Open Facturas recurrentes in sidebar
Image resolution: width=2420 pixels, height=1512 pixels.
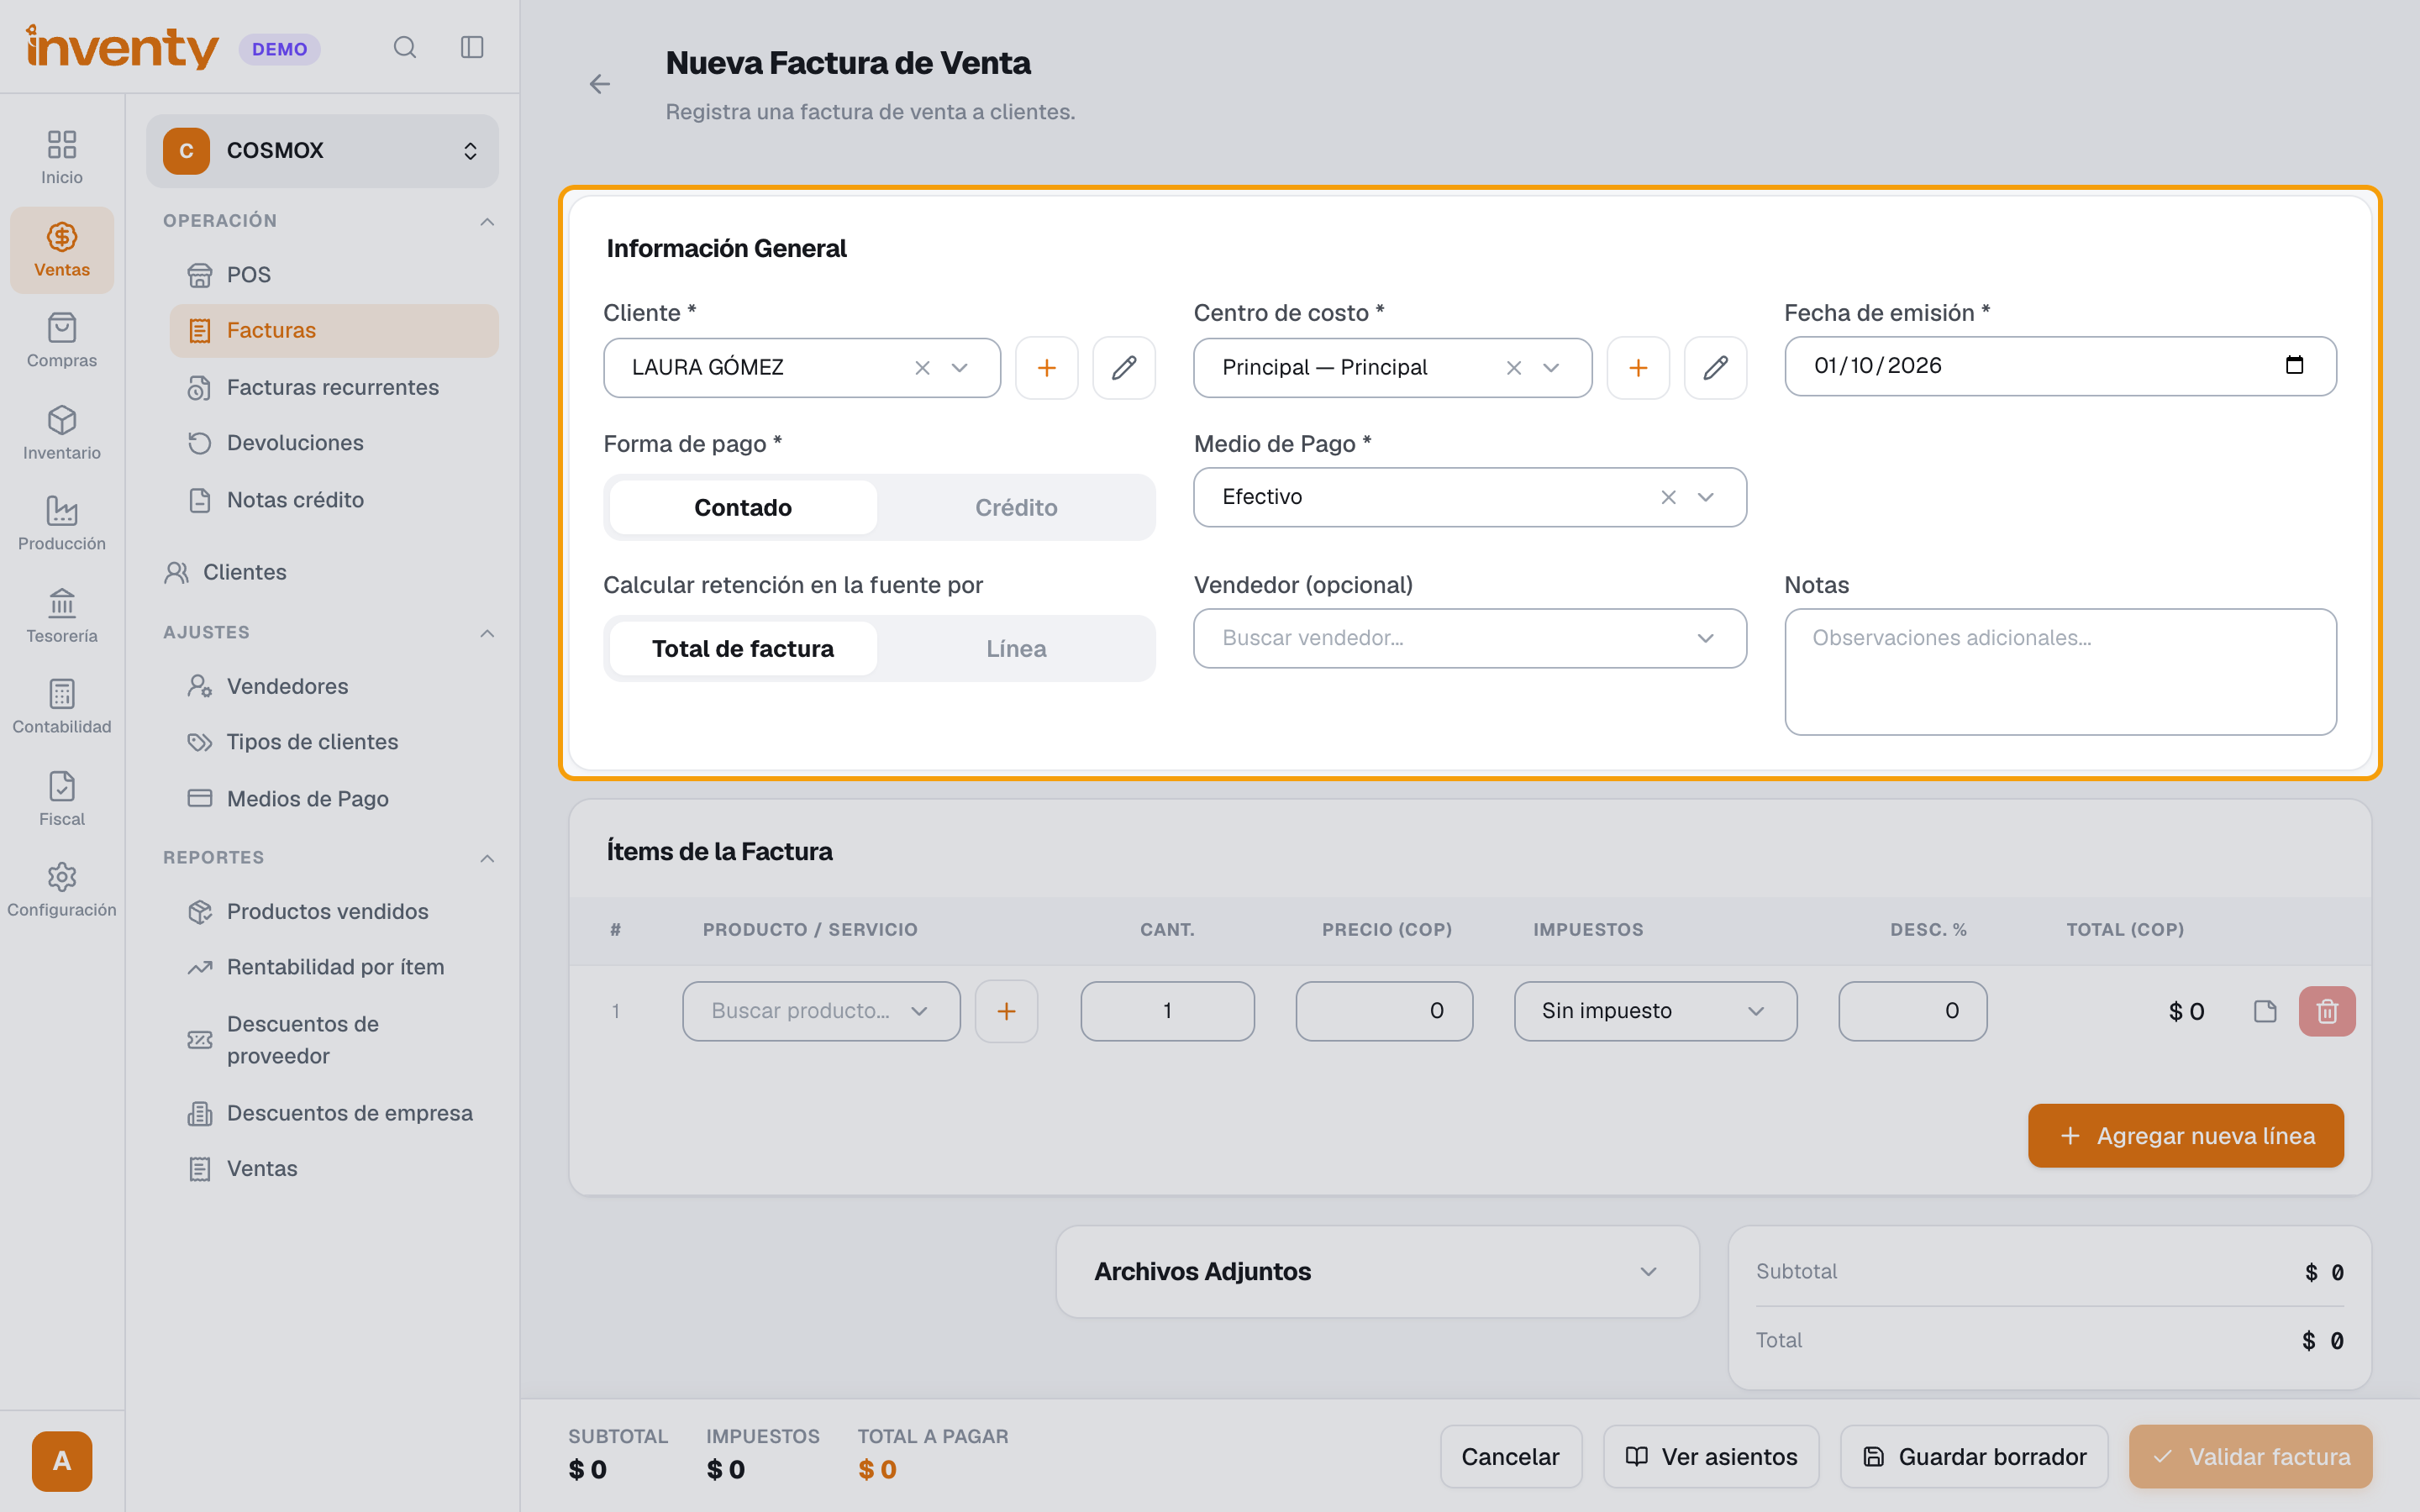(x=334, y=387)
